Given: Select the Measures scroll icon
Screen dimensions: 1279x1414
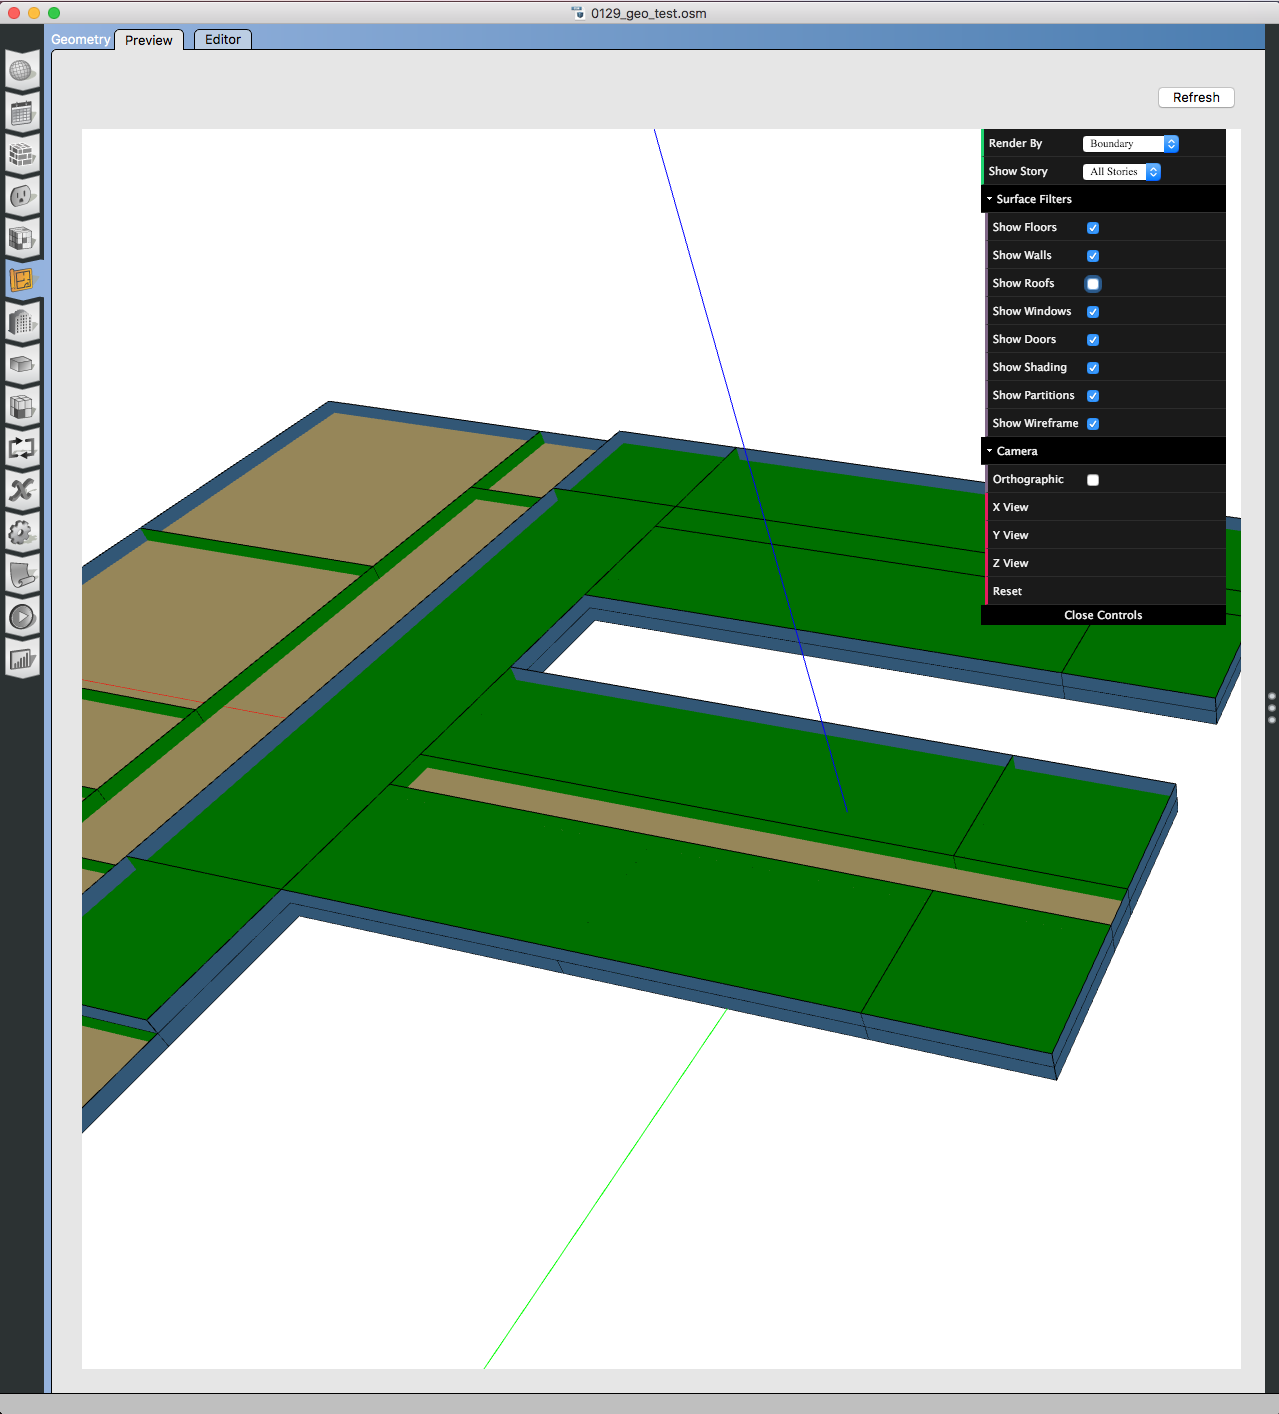Looking at the screenshot, I should (x=22, y=575).
